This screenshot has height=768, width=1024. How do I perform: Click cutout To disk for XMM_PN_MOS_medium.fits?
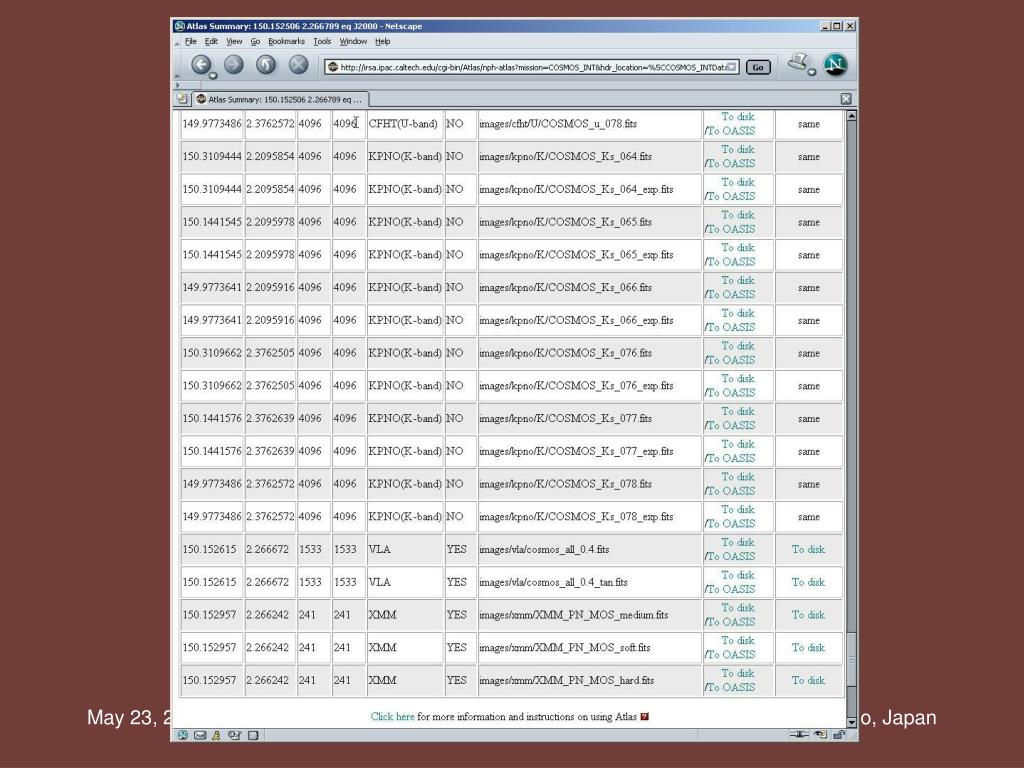tap(808, 615)
